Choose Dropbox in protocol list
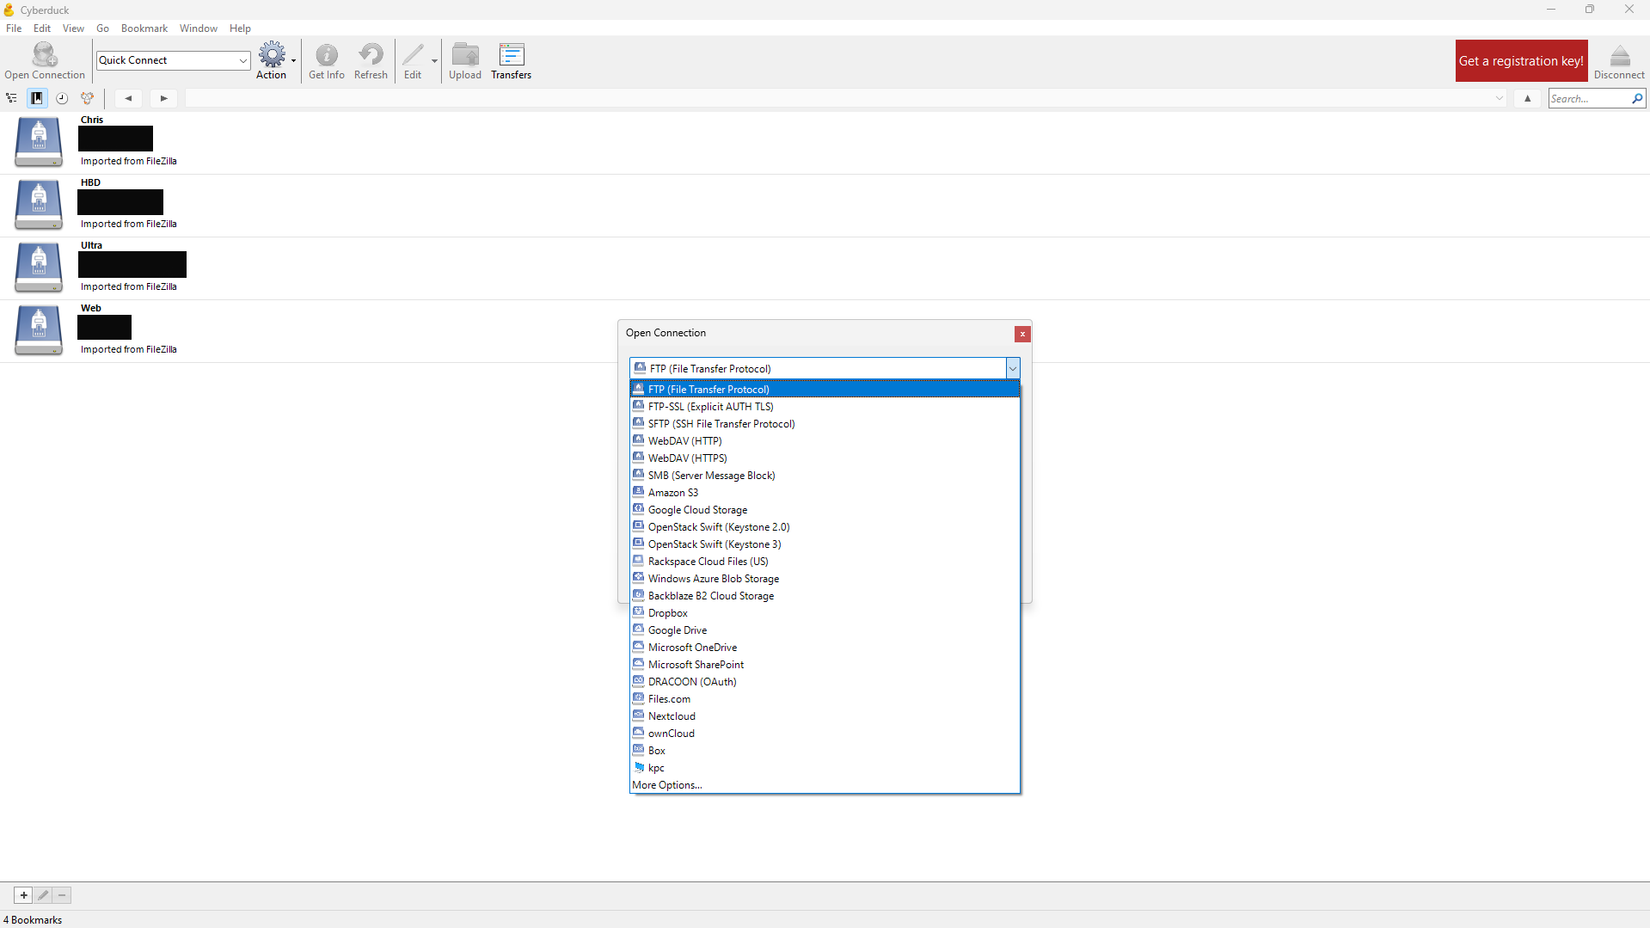This screenshot has height=928, width=1650. 825,613
